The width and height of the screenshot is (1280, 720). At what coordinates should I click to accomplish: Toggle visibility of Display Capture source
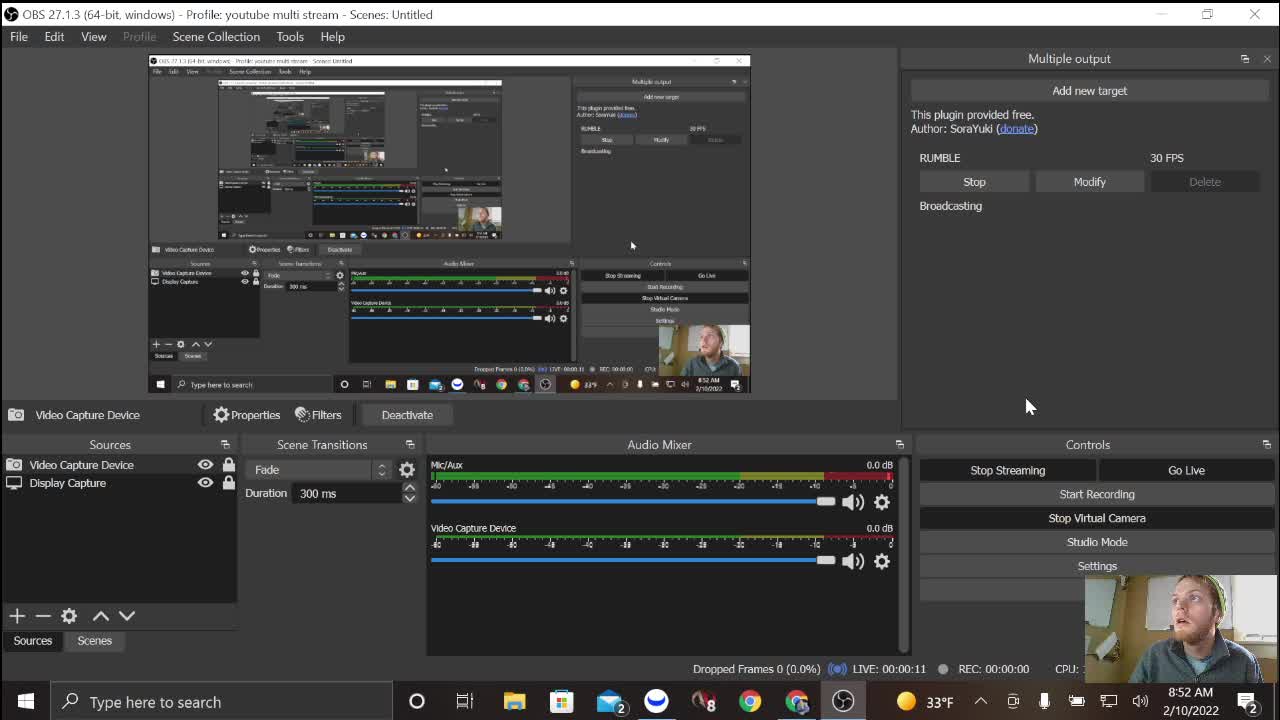click(205, 483)
